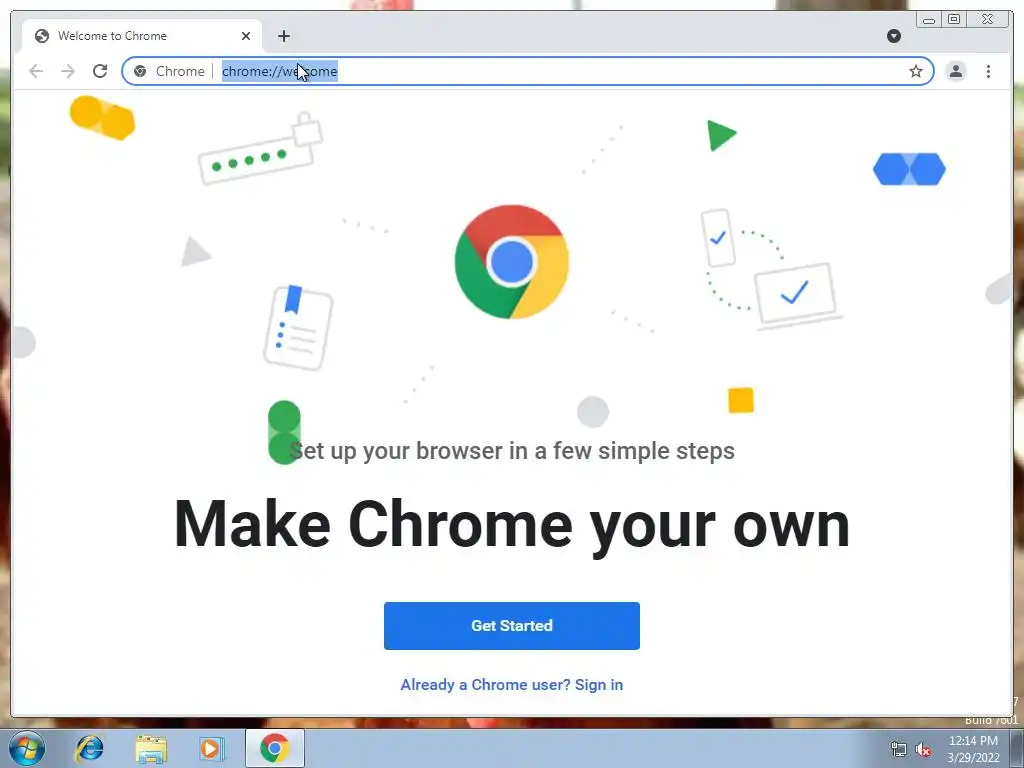Click the taskbar clock showing 12:14 PM
This screenshot has width=1024, height=768.
(973, 749)
